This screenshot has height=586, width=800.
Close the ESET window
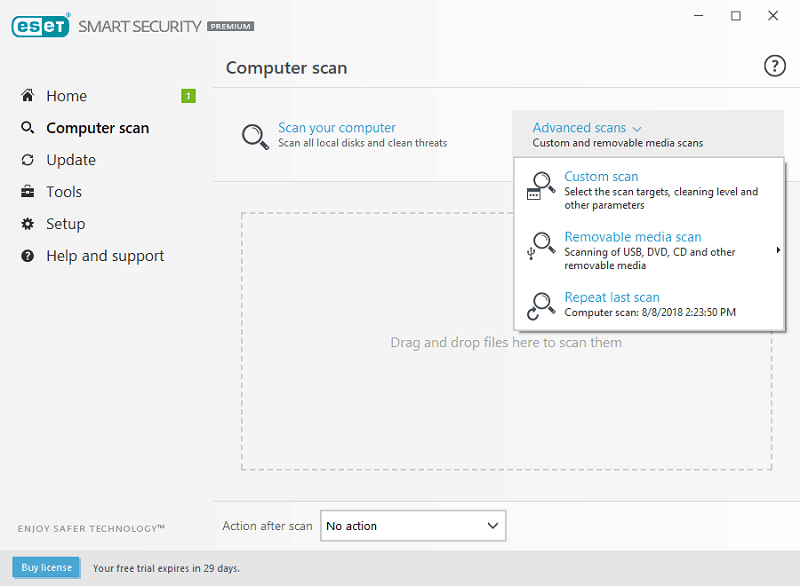click(x=773, y=16)
